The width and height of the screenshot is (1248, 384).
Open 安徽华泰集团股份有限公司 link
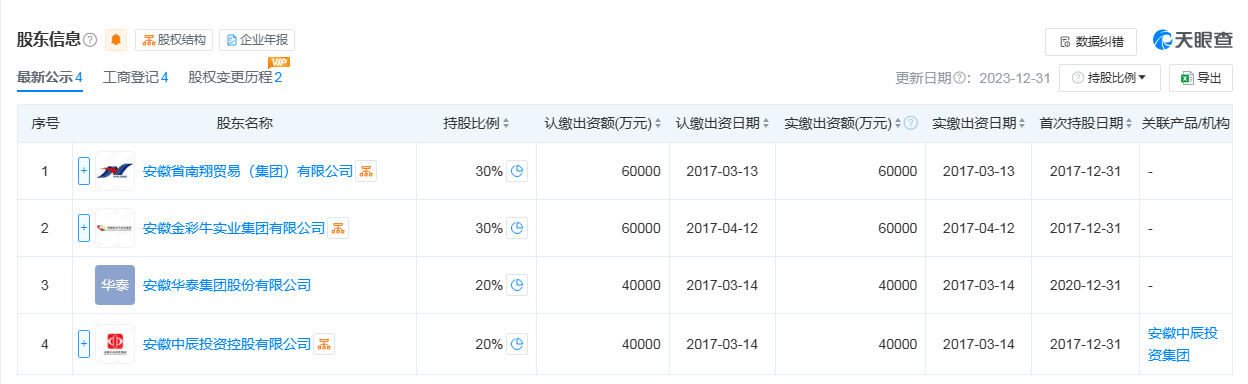coord(227,285)
